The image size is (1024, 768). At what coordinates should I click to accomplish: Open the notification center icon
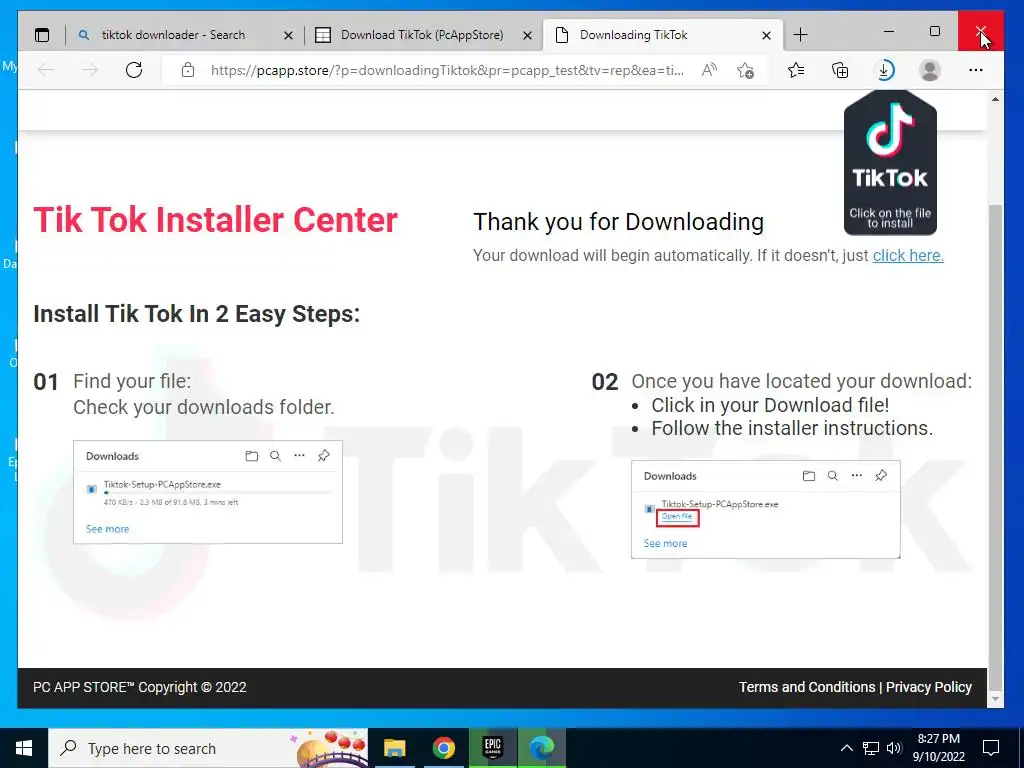(991, 748)
